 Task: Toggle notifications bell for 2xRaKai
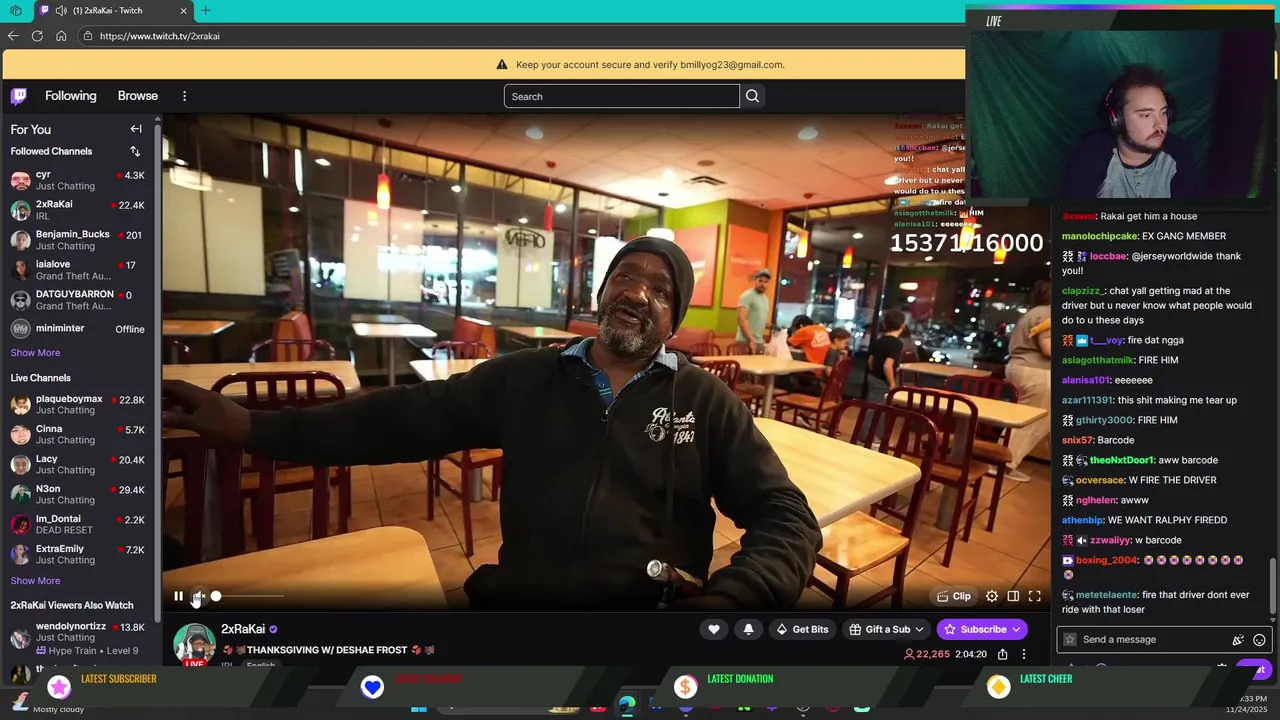748,629
